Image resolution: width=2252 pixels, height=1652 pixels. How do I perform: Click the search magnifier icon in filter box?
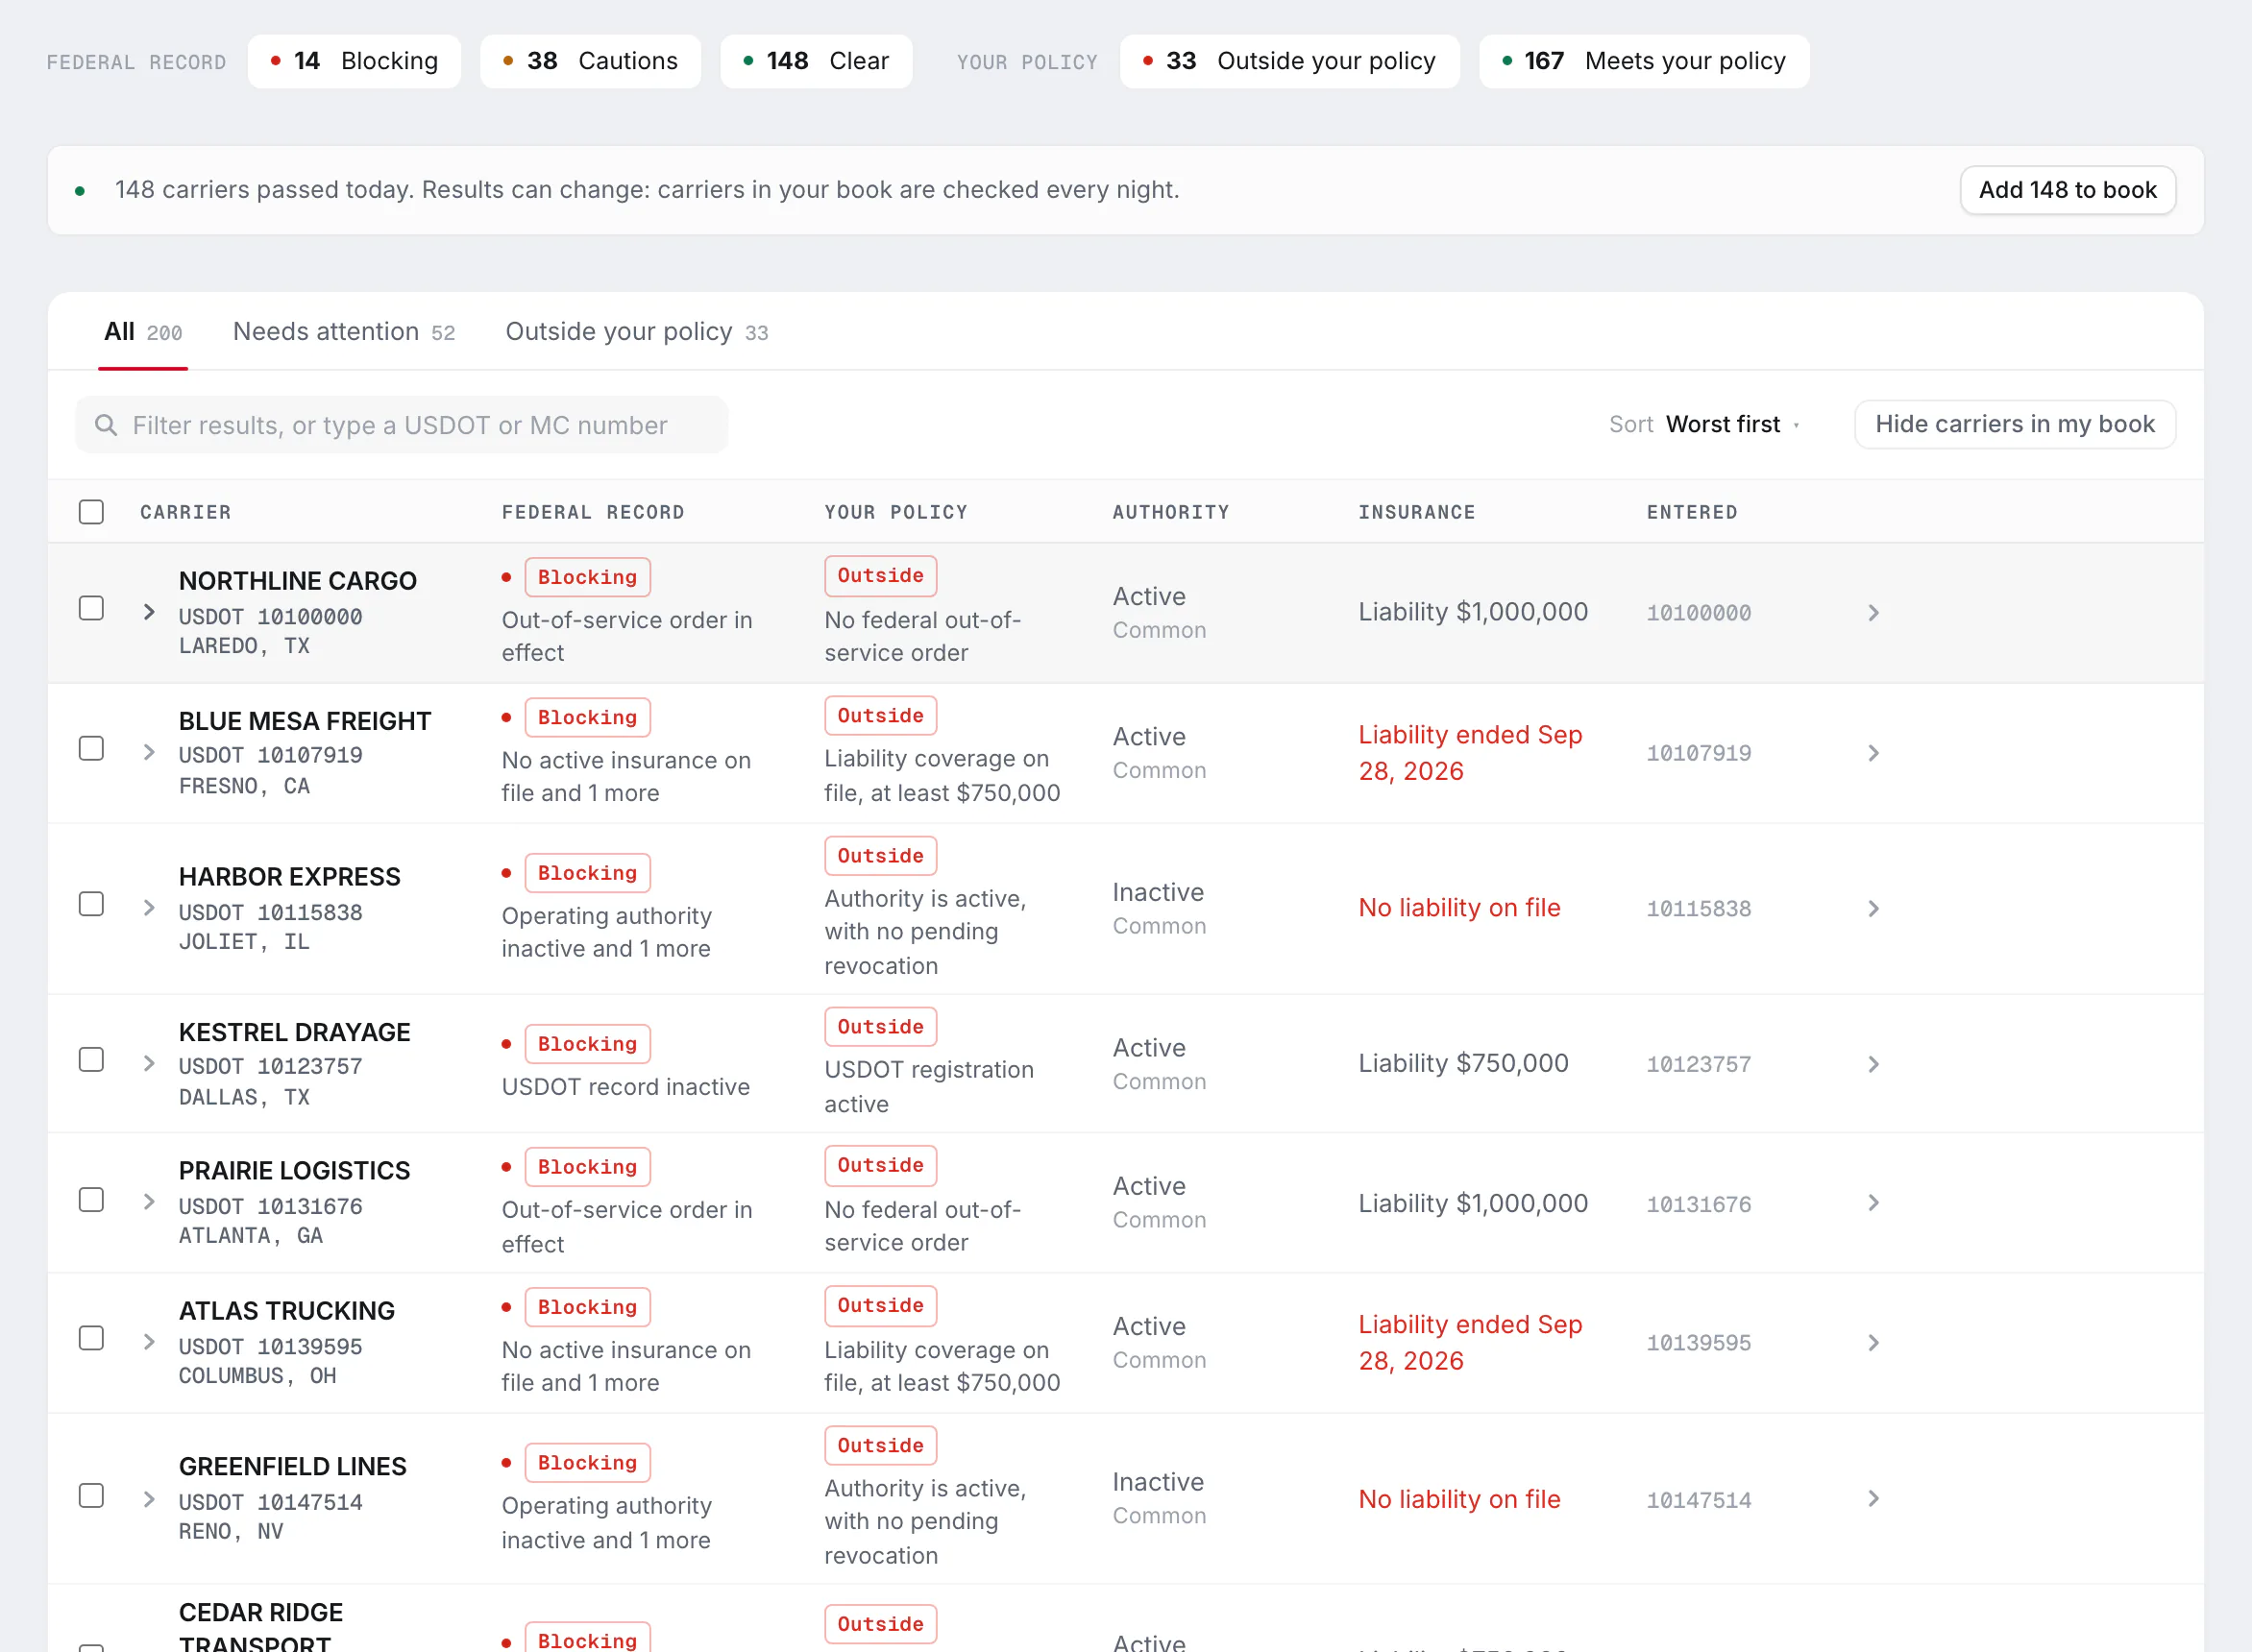(106, 425)
